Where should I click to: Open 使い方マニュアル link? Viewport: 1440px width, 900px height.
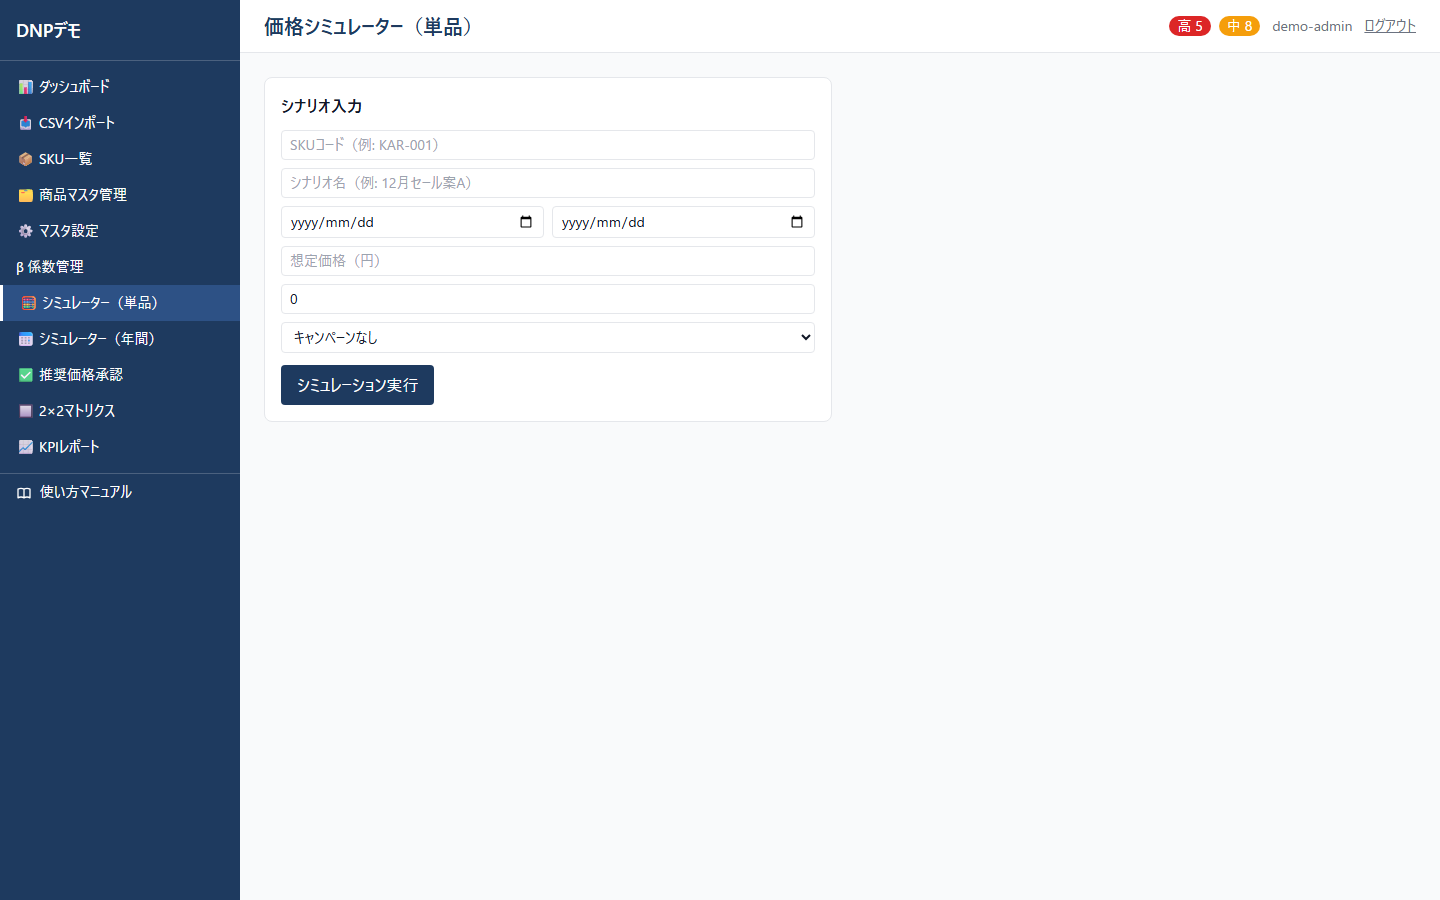pyautogui.click(x=120, y=492)
